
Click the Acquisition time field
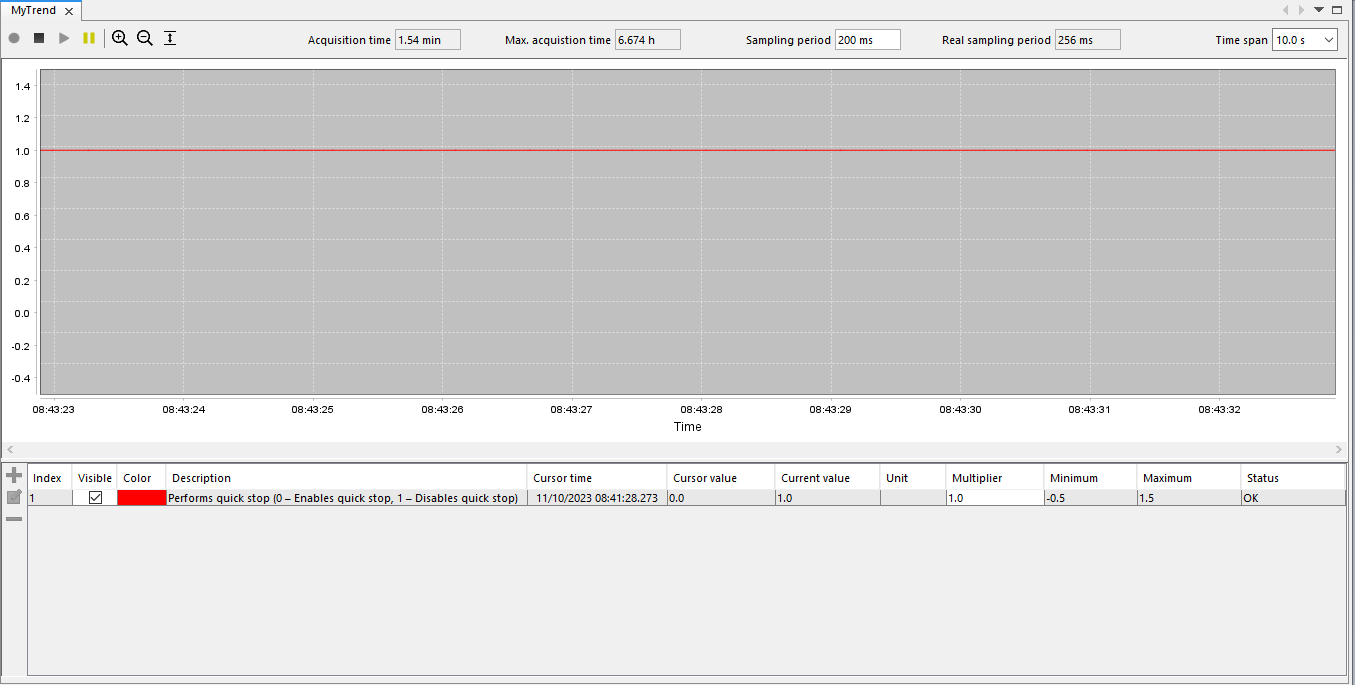(427, 39)
